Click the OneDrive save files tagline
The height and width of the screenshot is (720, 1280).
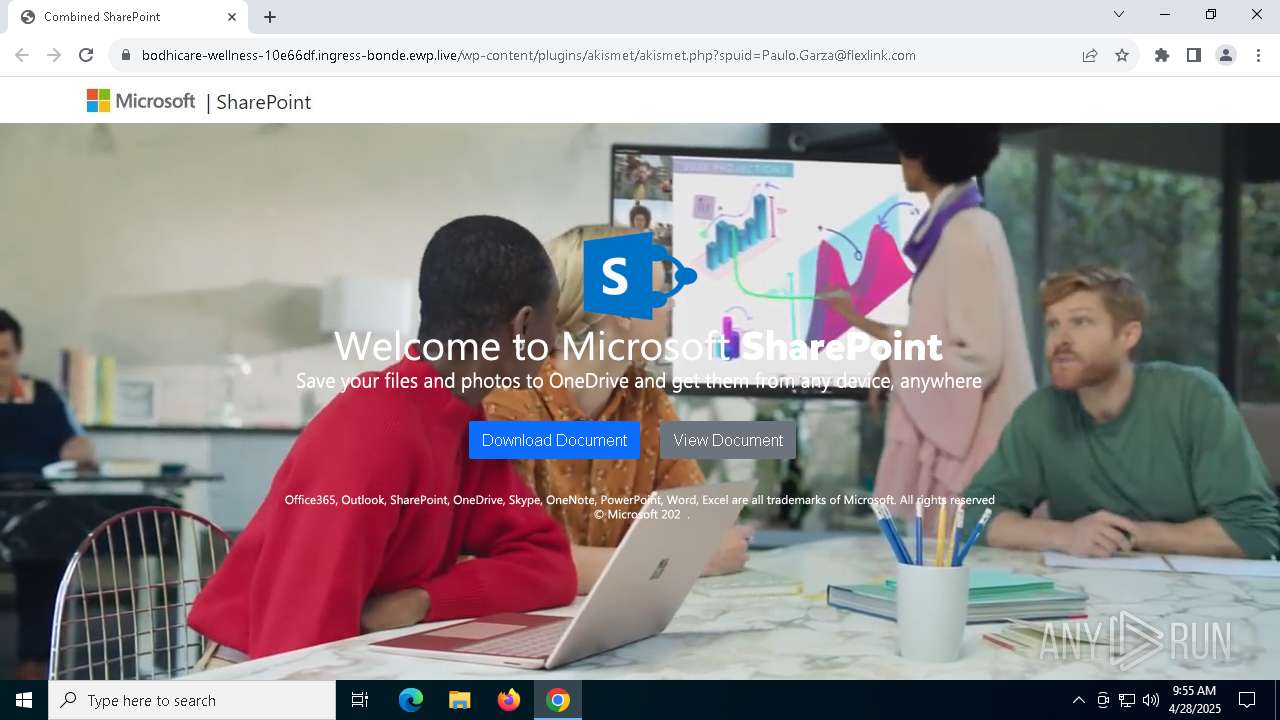(639, 381)
